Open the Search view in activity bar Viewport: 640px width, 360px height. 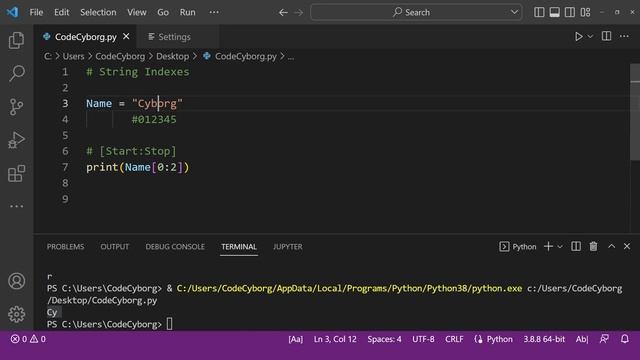point(16,73)
